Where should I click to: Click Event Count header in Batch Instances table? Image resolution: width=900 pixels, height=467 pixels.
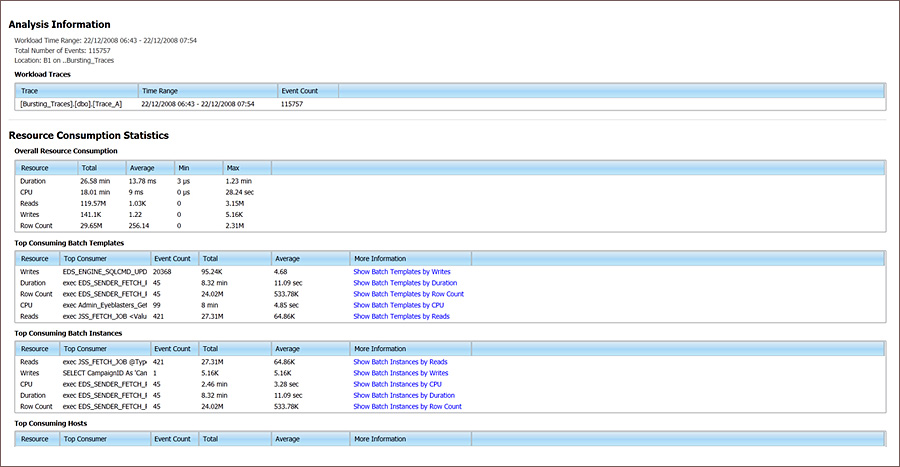click(174, 349)
